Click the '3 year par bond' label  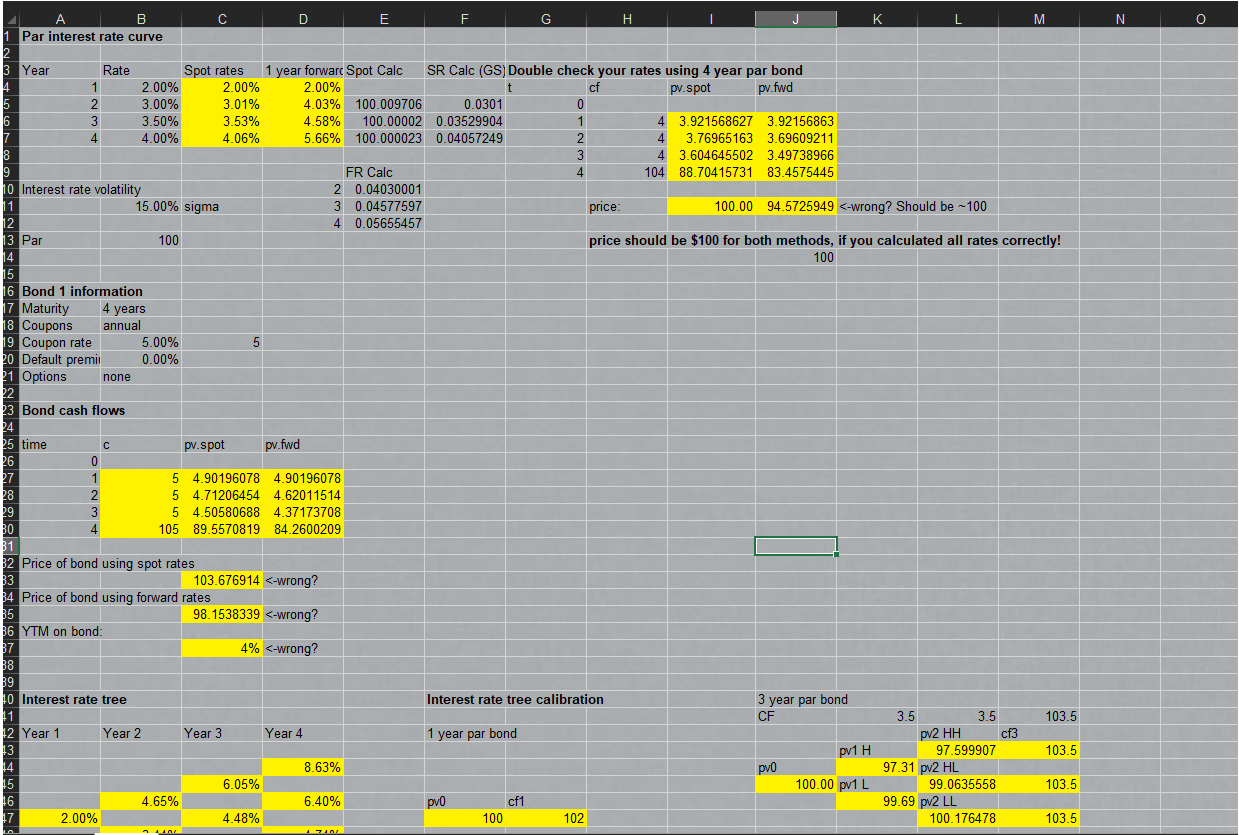pos(803,699)
